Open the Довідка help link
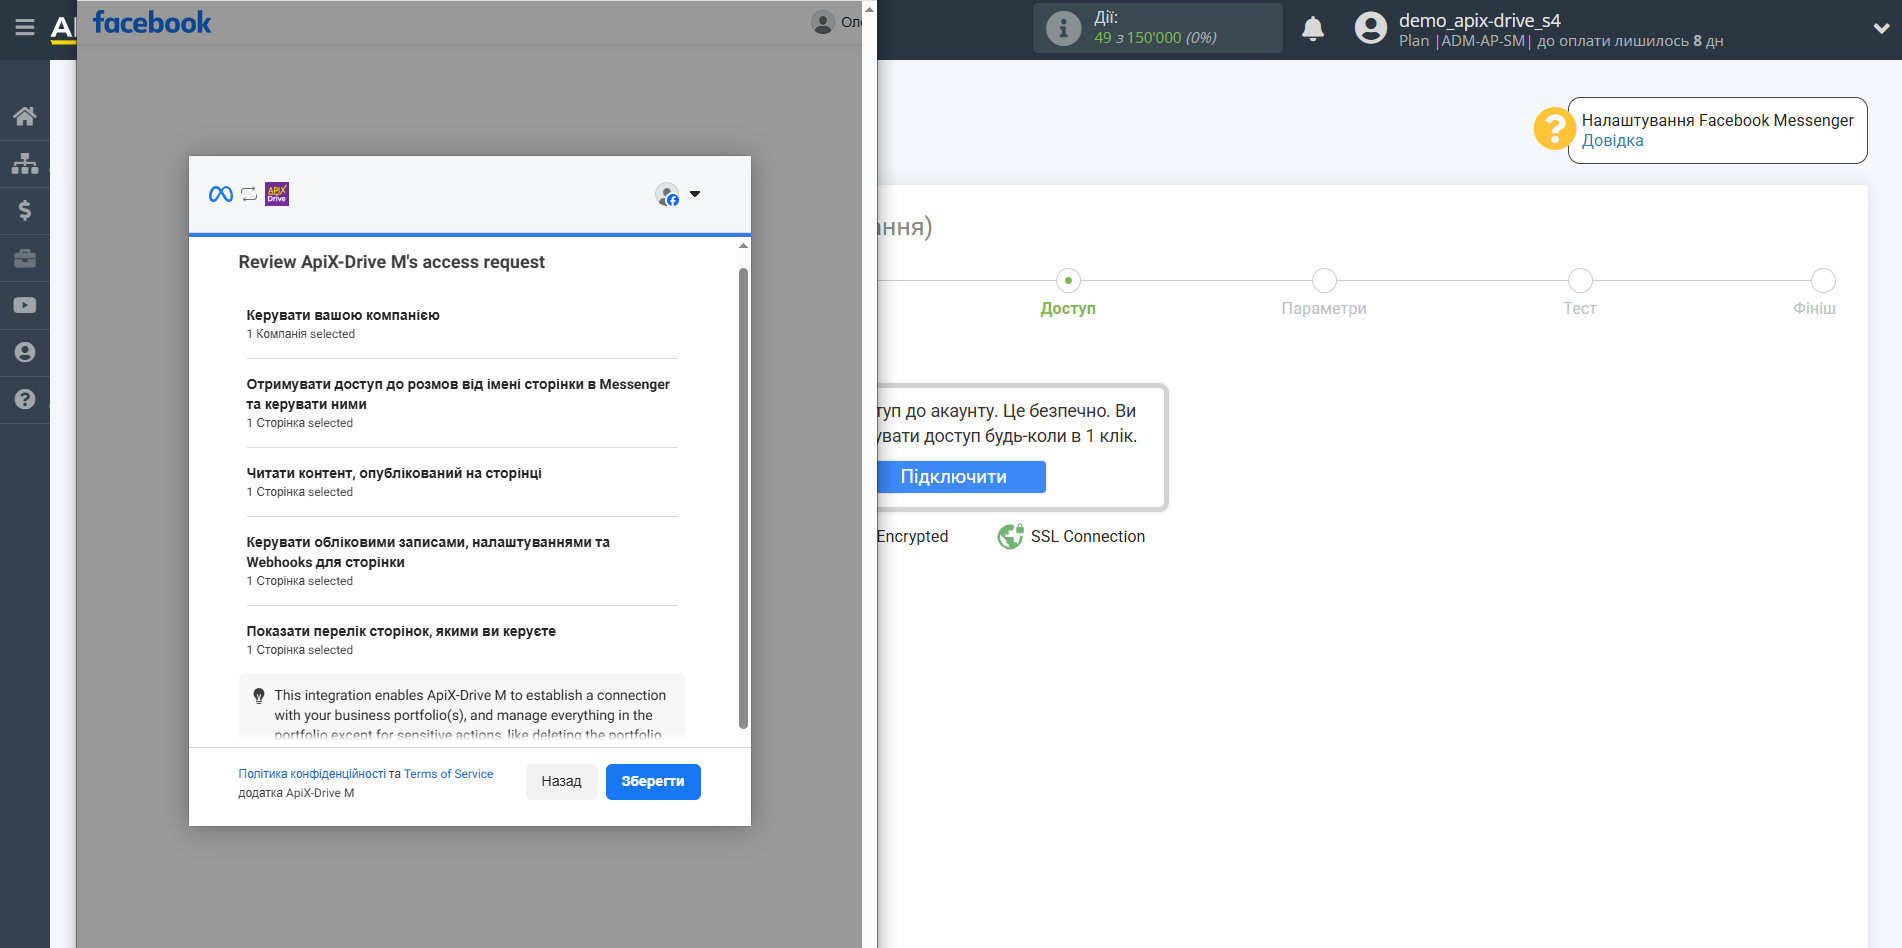Viewport: 1902px width, 948px height. coord(1612,141)
